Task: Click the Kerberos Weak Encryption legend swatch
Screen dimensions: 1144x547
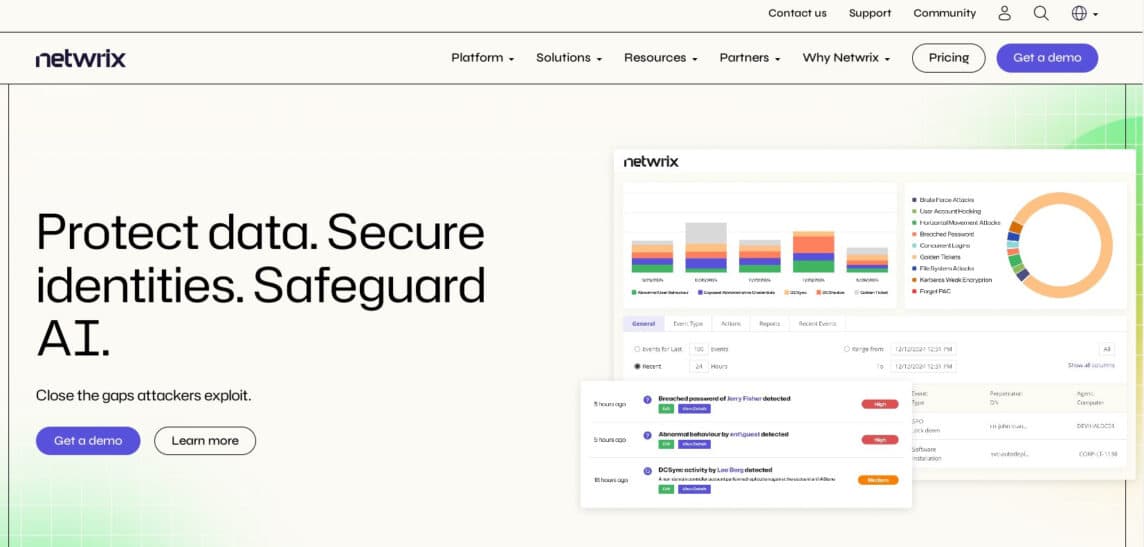Action: pos(914,280)
